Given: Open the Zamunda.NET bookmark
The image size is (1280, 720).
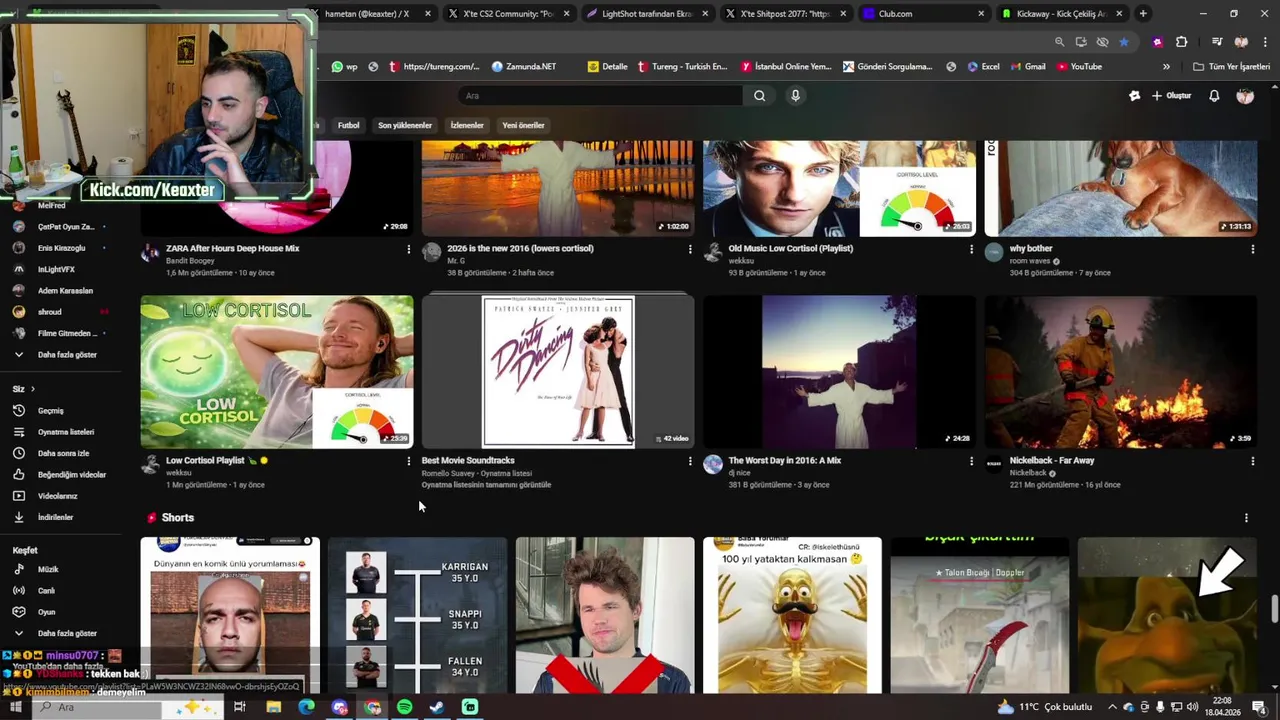Looking at the screenshot, I should point(523,67).
